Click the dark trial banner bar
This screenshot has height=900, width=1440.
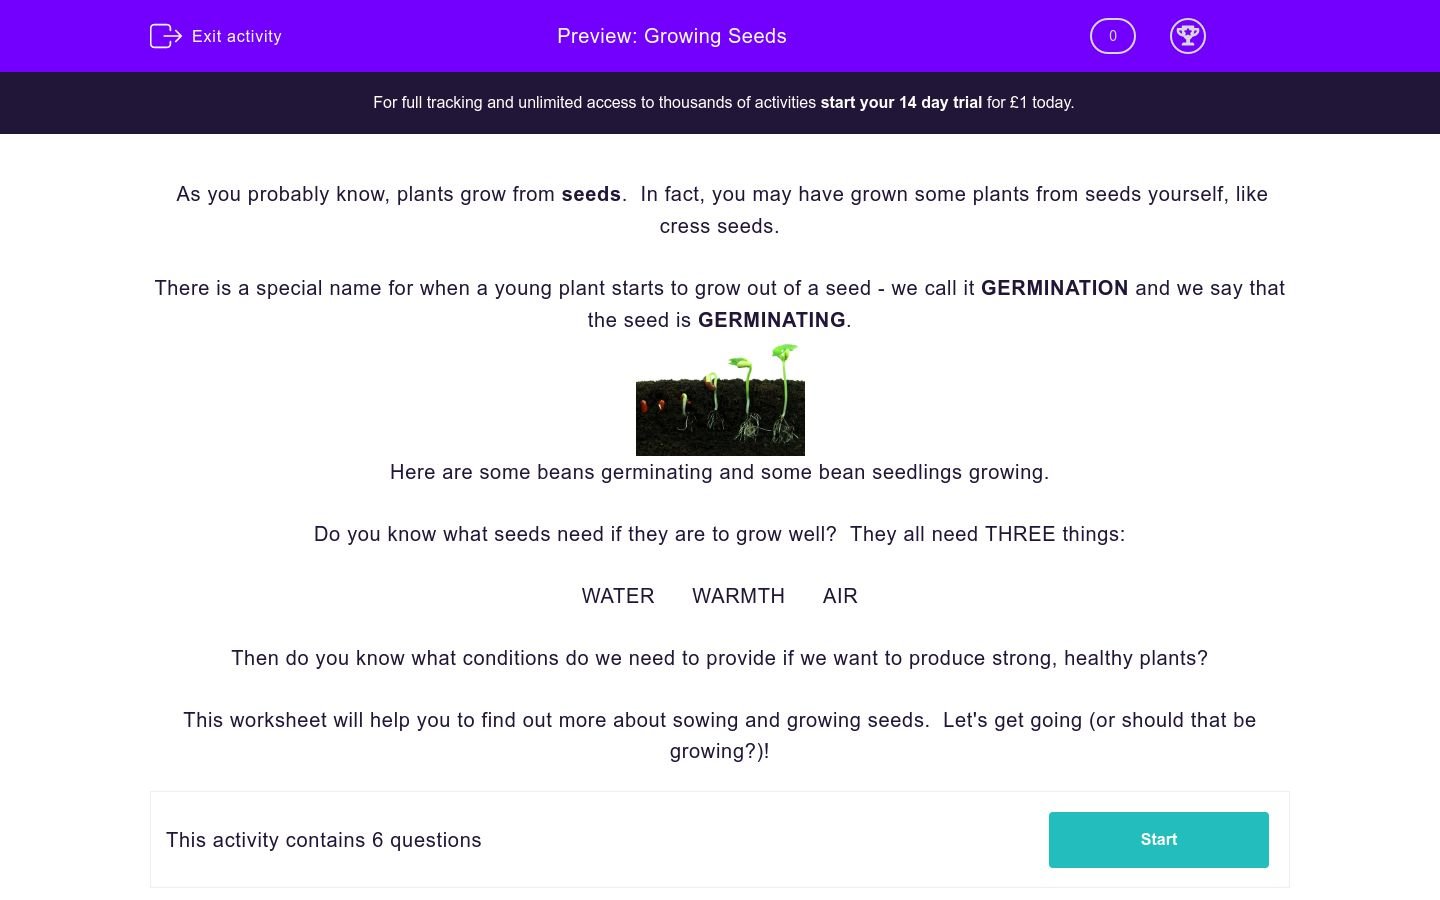pyautogui.click(x=720, y=102)
